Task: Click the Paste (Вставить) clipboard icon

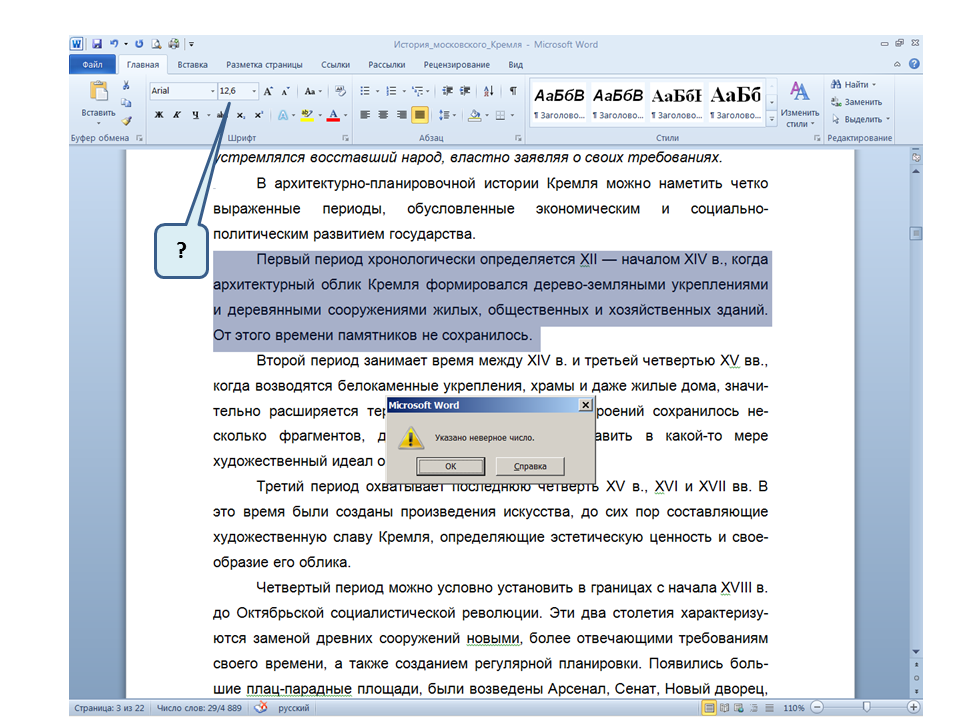Action: [98, 93]
